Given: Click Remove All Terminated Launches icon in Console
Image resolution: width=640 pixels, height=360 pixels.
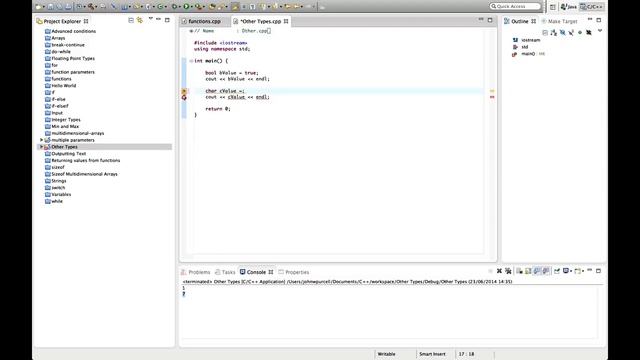Looking at the screenshot, I should 508,271.
